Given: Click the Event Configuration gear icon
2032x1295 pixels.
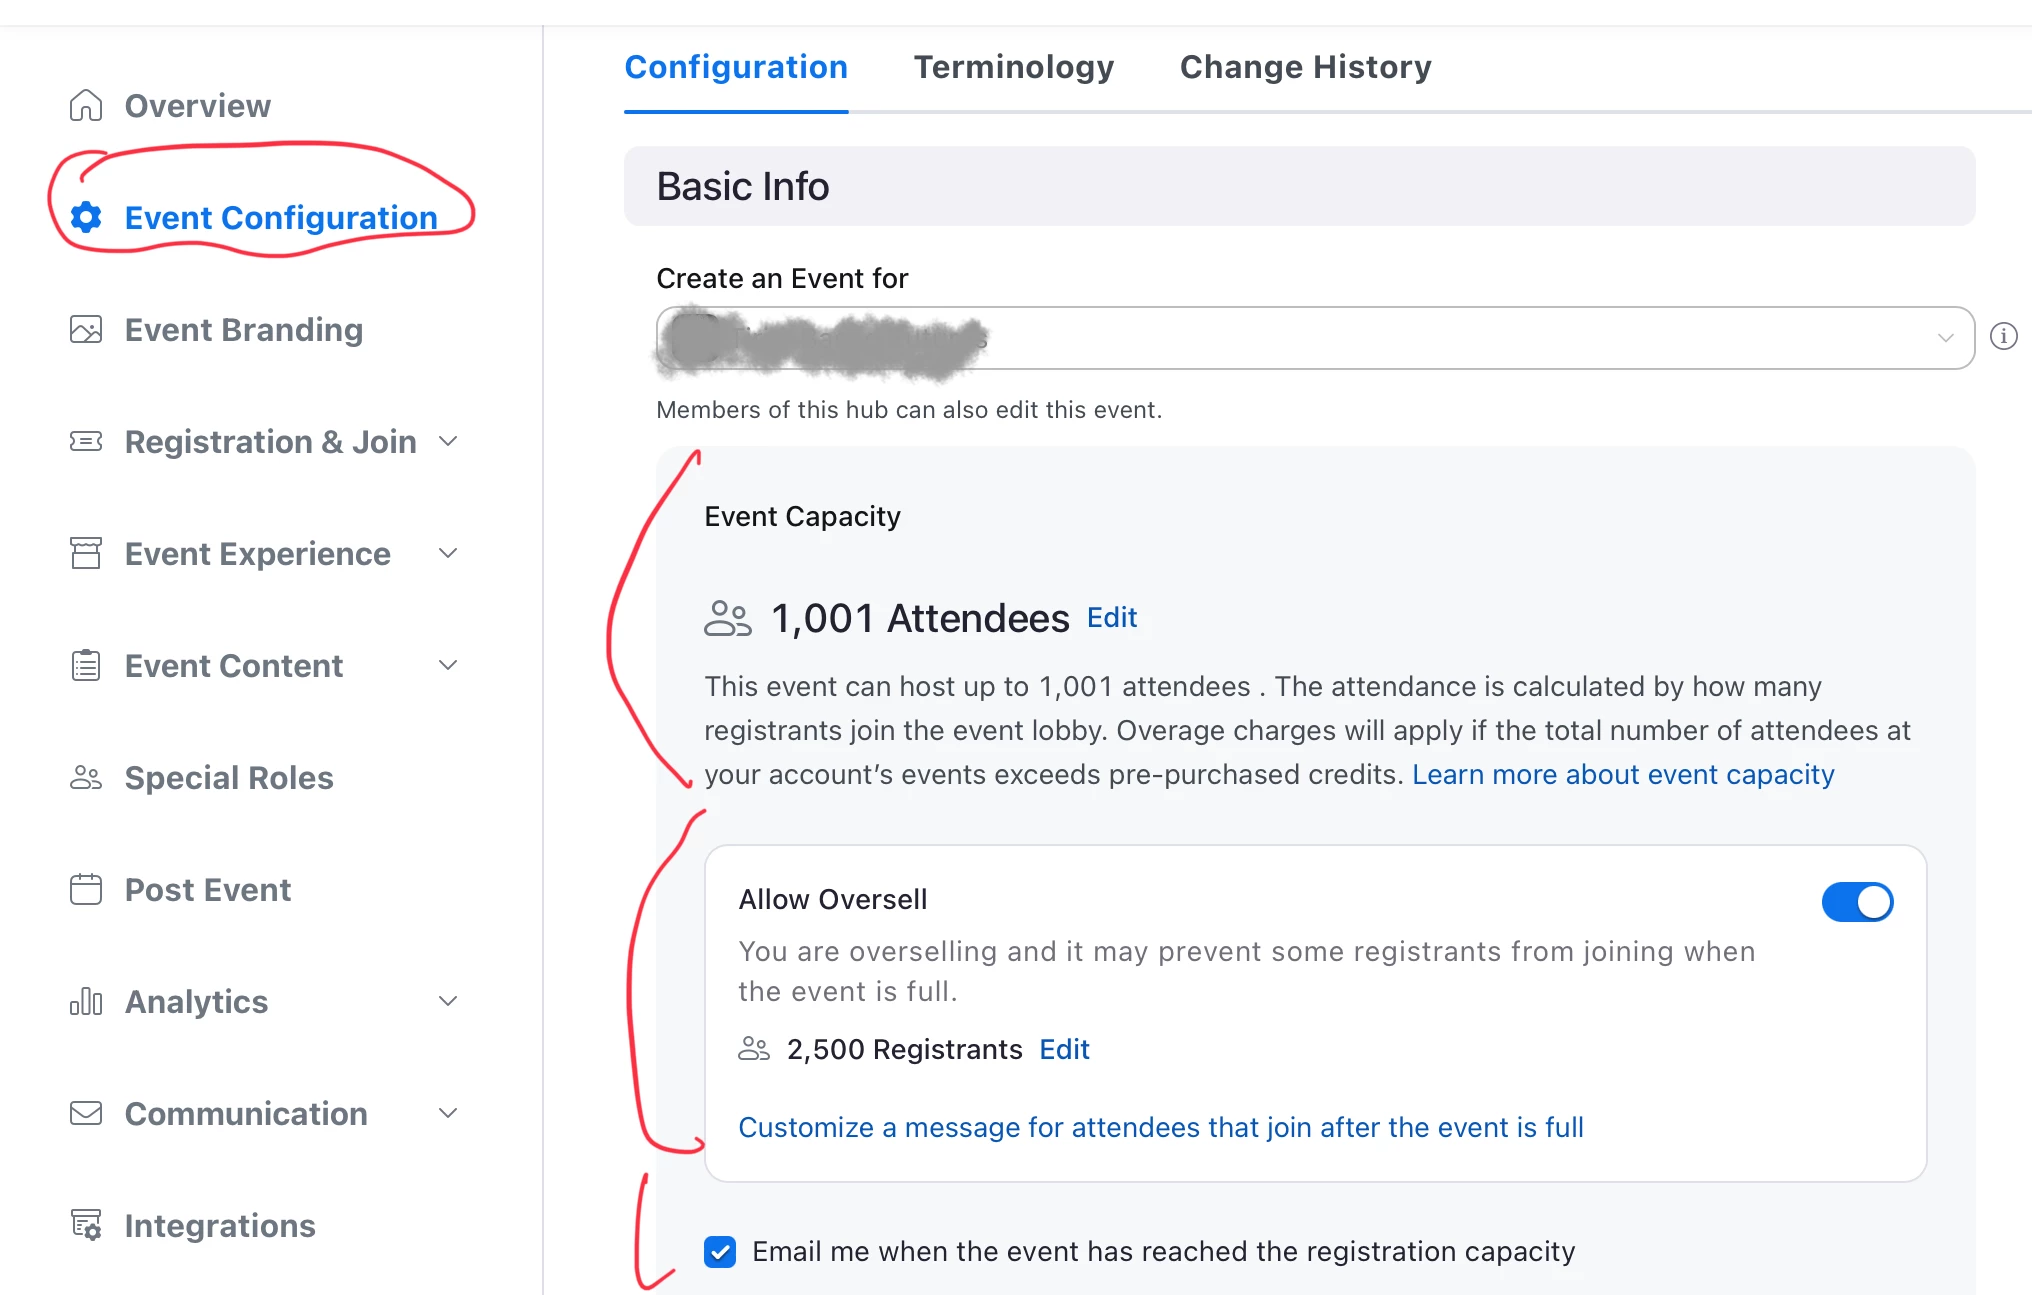Looking at the screenshot, I should tap(86, 217).
